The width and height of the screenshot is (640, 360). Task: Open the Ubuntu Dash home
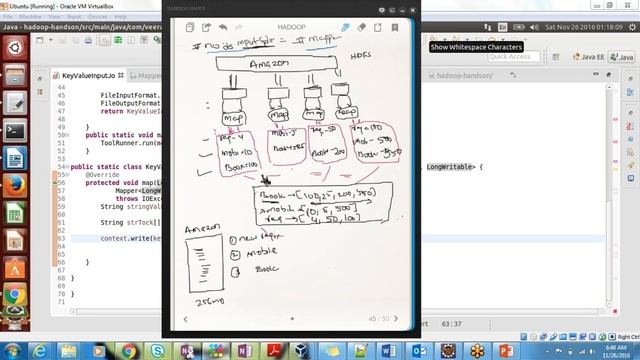(x=15, y=48)
